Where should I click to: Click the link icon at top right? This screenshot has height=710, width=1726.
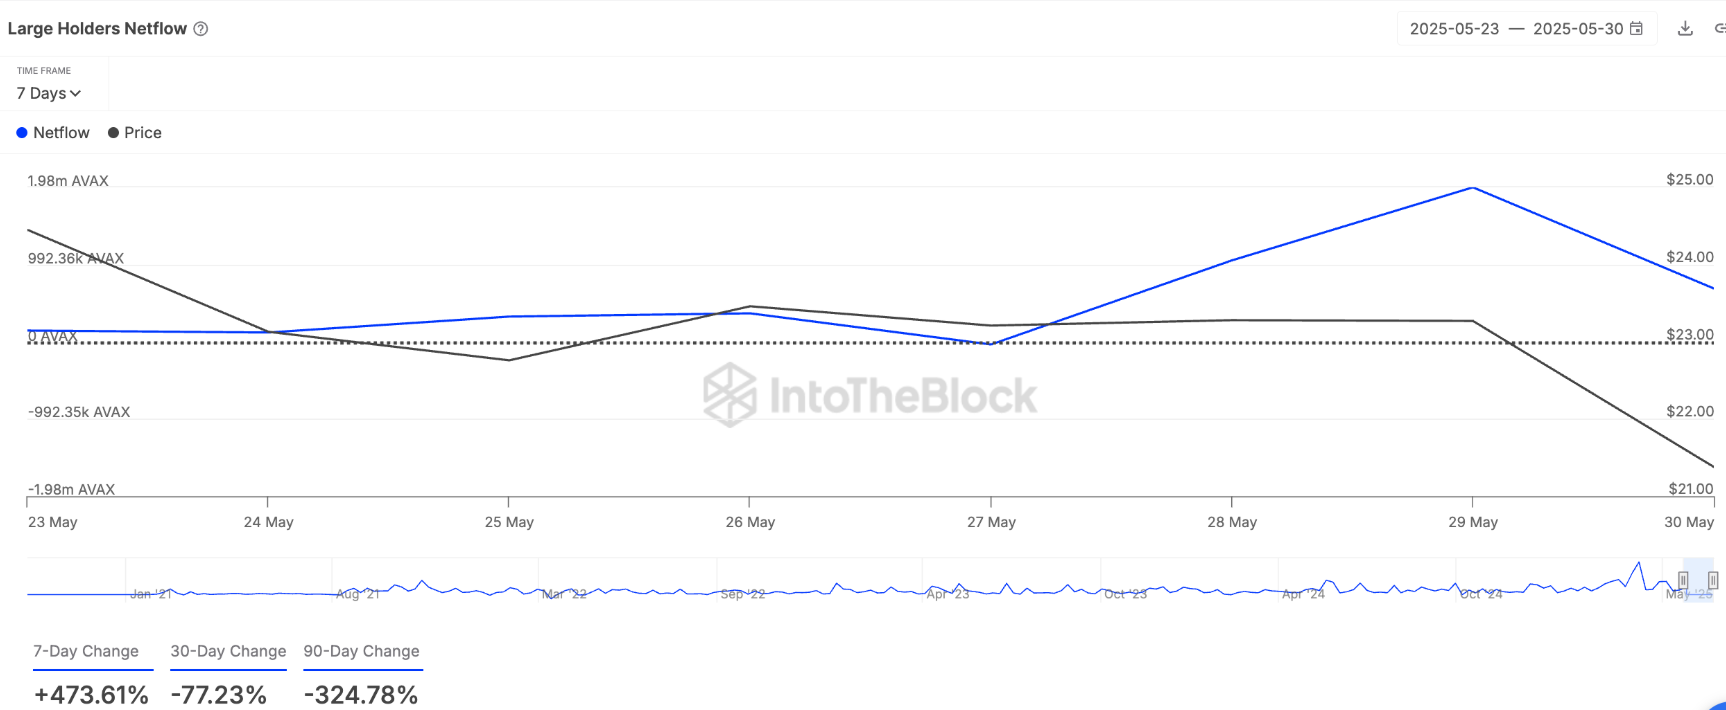click(x=1719, y=28)
